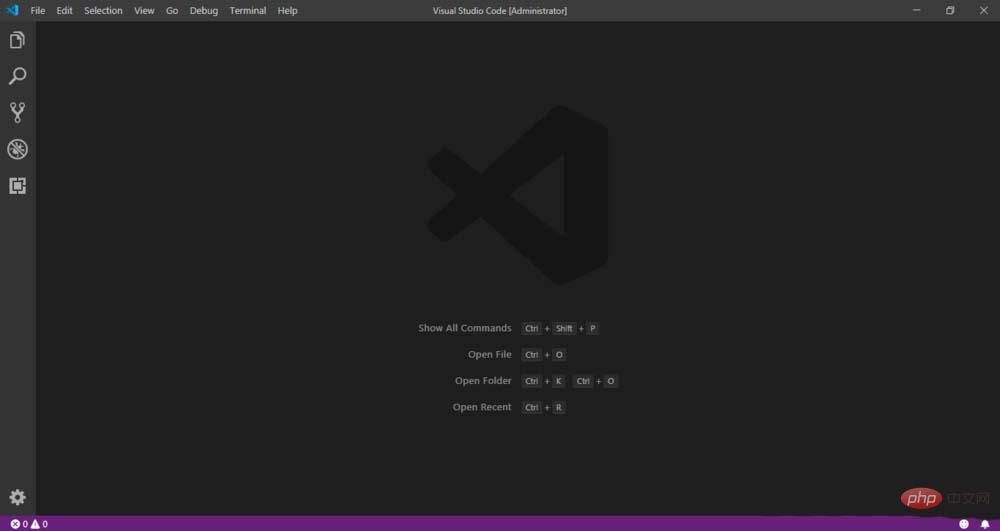
Task: Click the VS Code logo in the title bar
Action: click(x=12, y=10)
